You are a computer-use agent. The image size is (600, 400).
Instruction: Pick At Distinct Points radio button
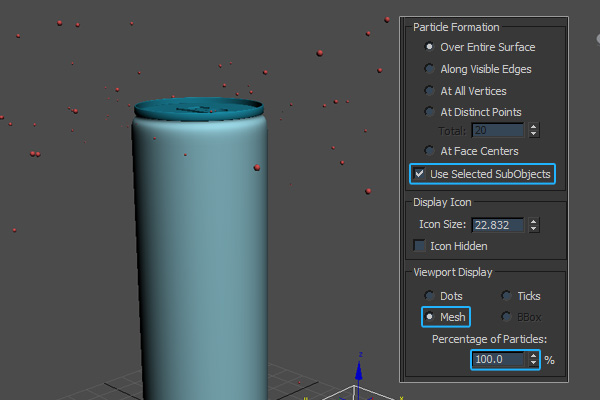(x=430, y=112)
